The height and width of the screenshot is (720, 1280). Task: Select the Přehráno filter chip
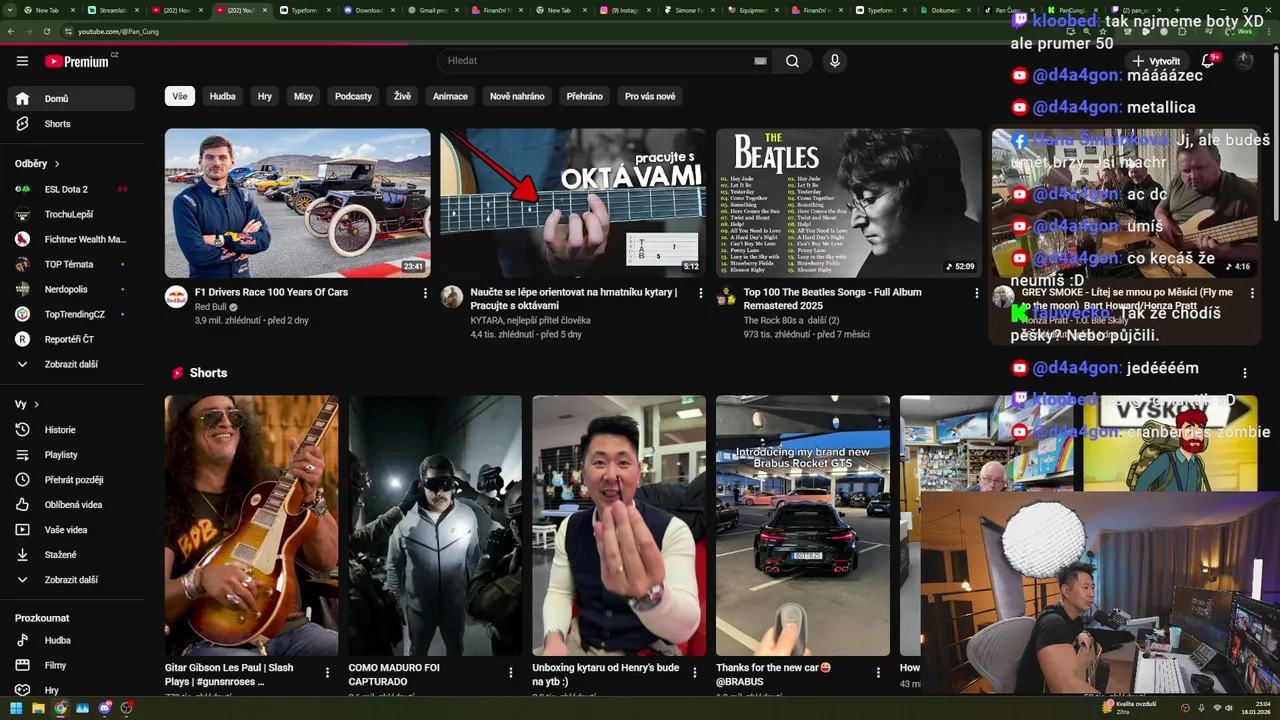point(585,96)
